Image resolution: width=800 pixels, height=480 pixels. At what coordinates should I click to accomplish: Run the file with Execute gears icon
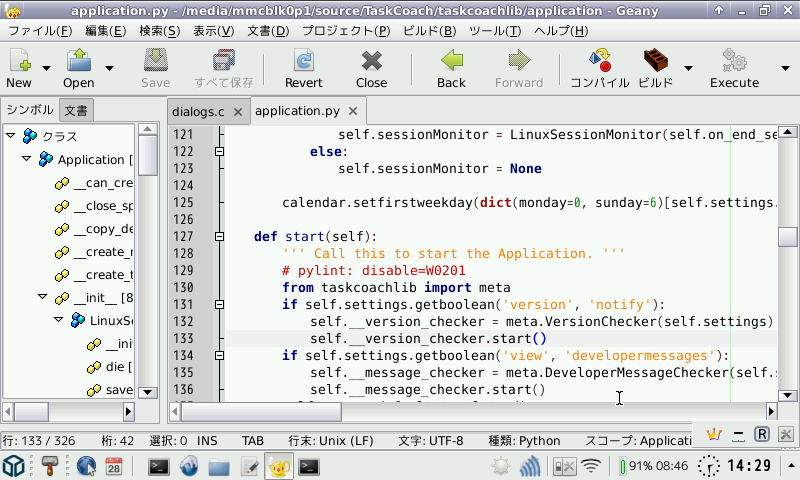(x=734, y=60)
